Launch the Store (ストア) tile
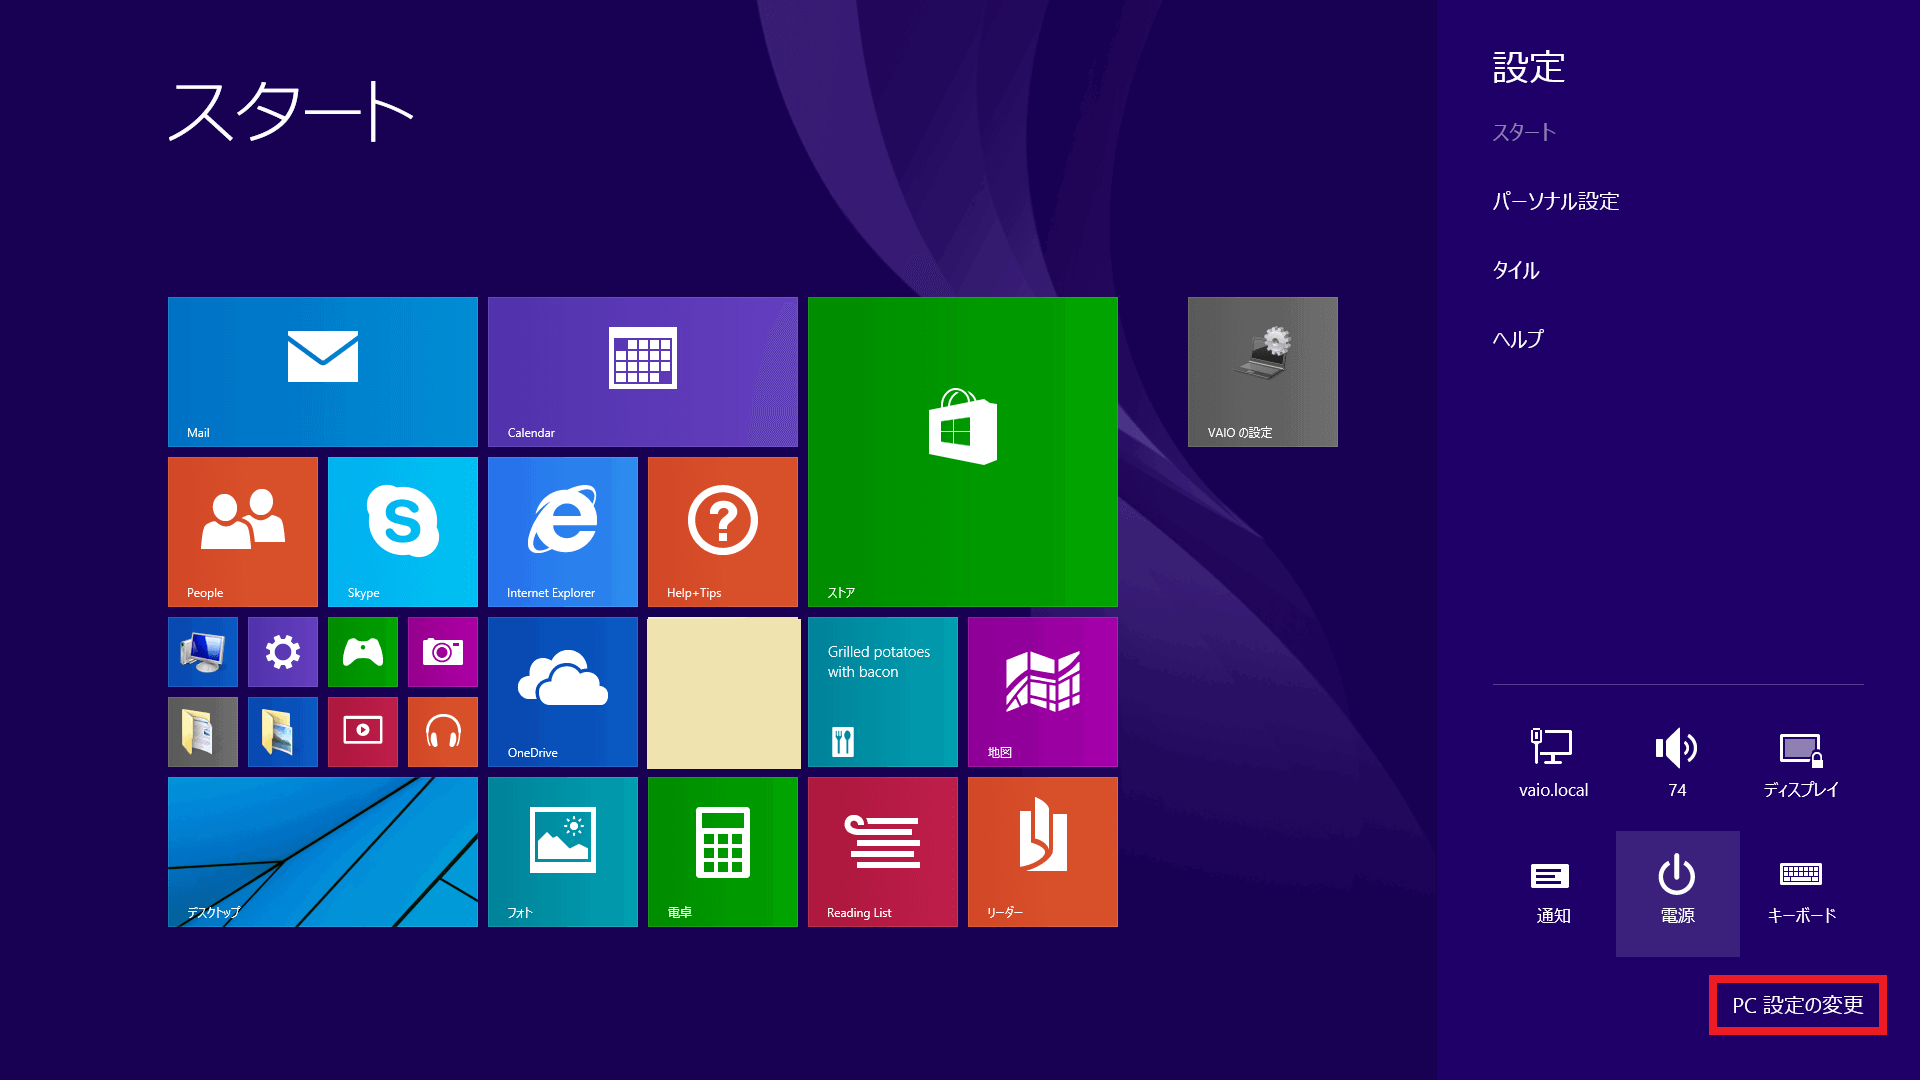This screenshot has height=1080, width=1920. [963, 452]
